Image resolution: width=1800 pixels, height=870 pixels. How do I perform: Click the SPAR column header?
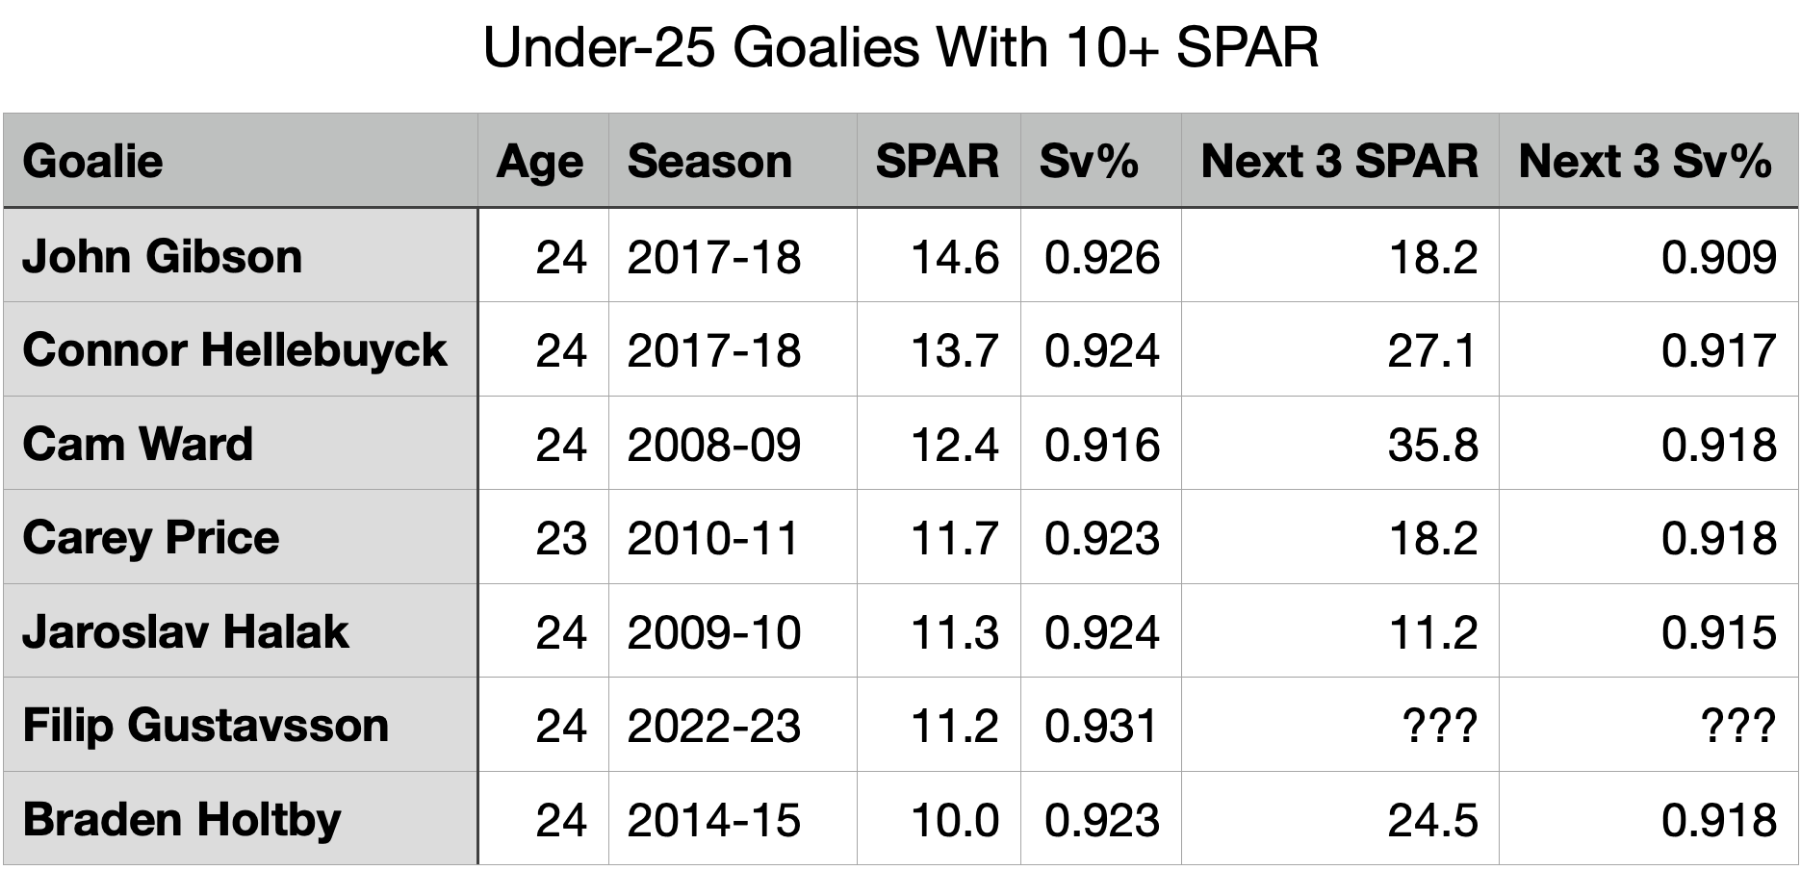[937, 161]
